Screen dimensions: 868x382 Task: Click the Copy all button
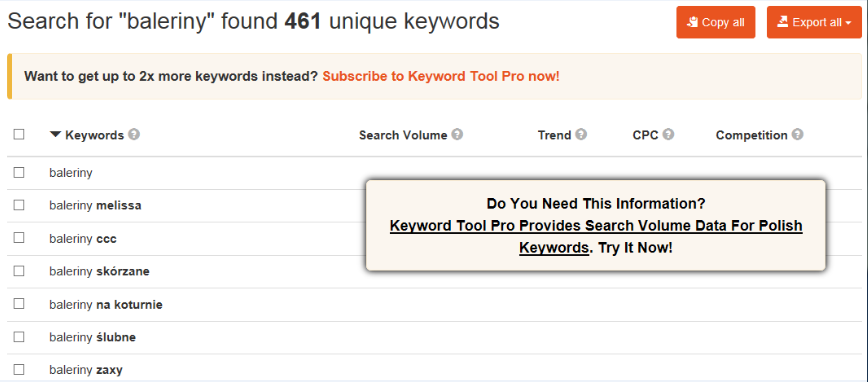pos(715,23)
